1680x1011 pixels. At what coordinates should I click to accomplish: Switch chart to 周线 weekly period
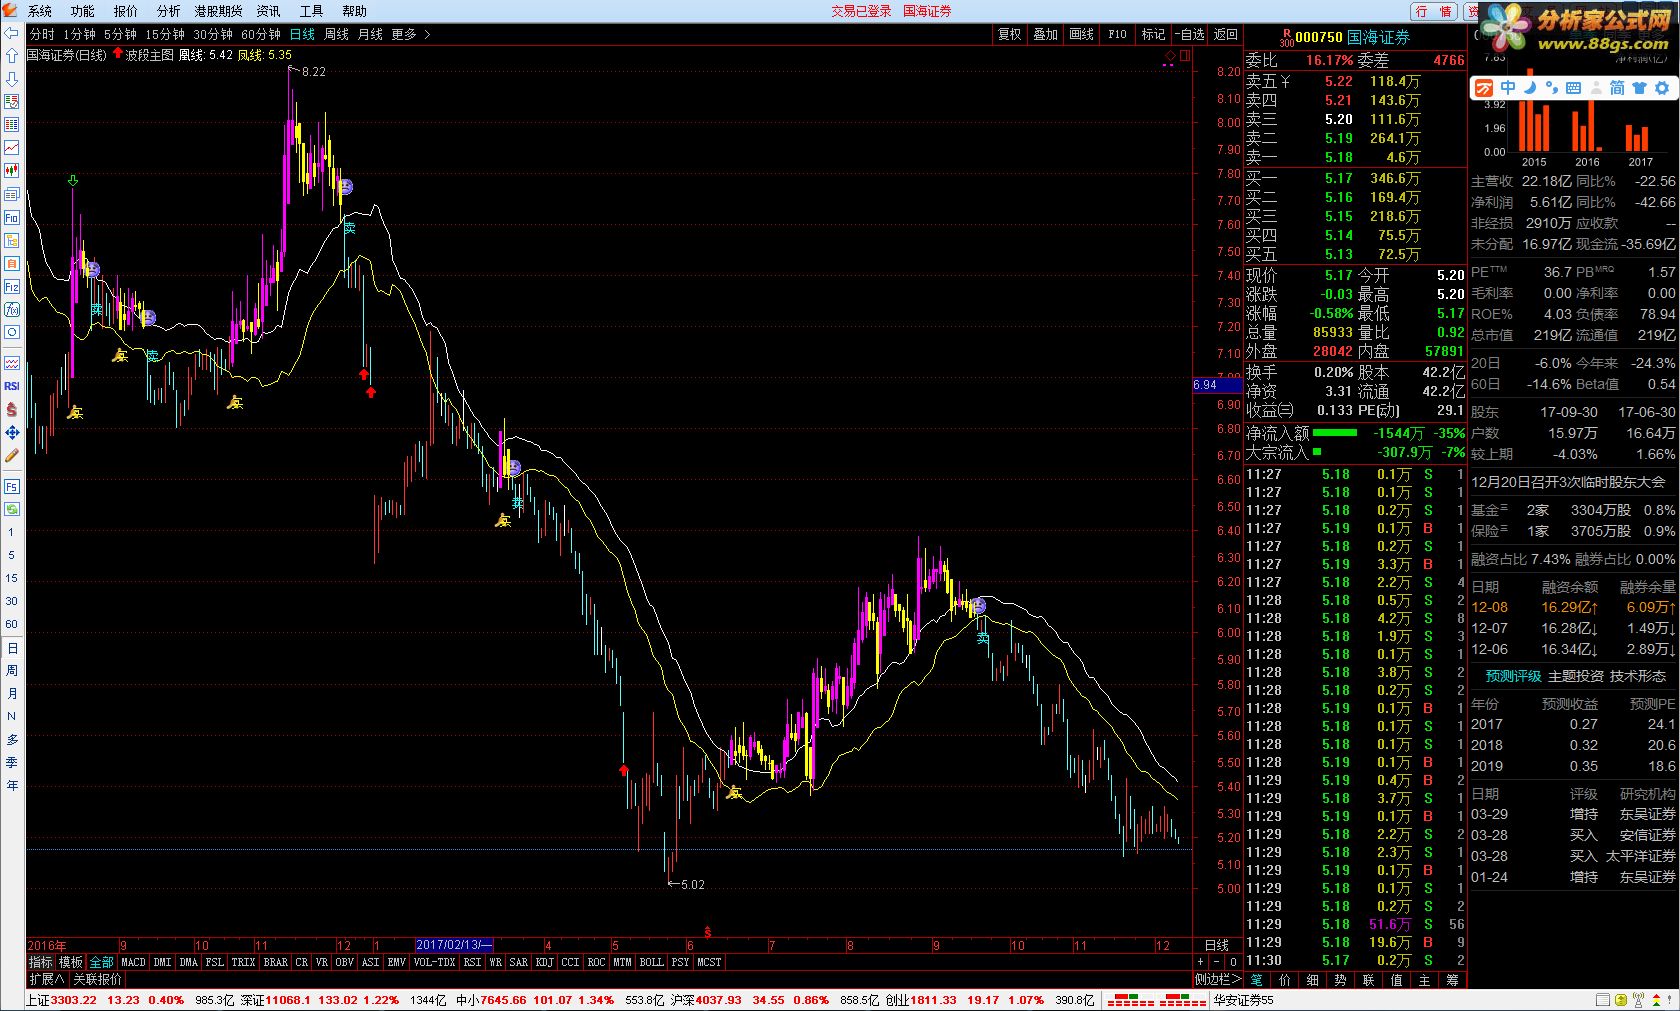[x=336, y=34]
